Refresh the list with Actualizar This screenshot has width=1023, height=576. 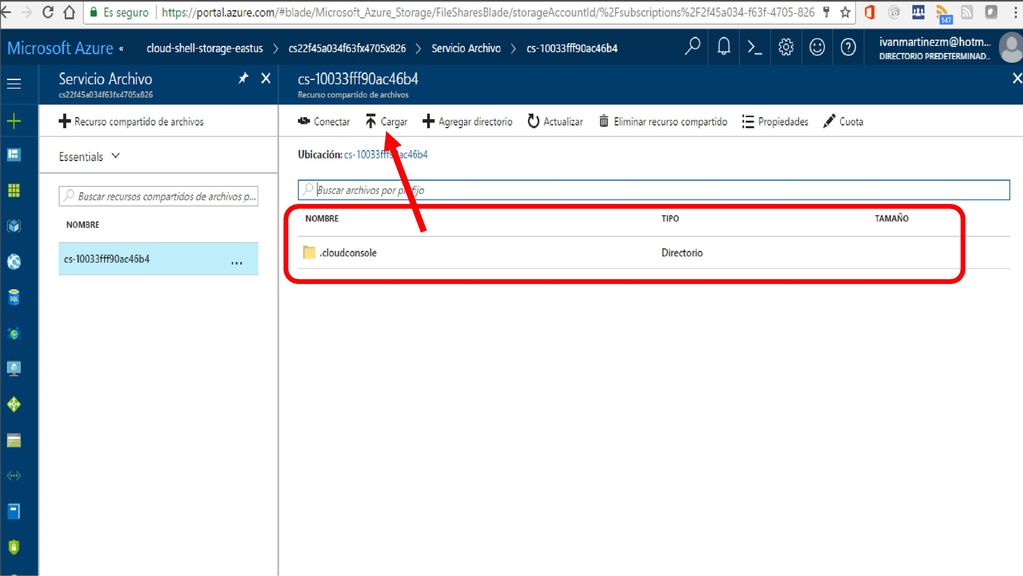click(x=555, y=121)
